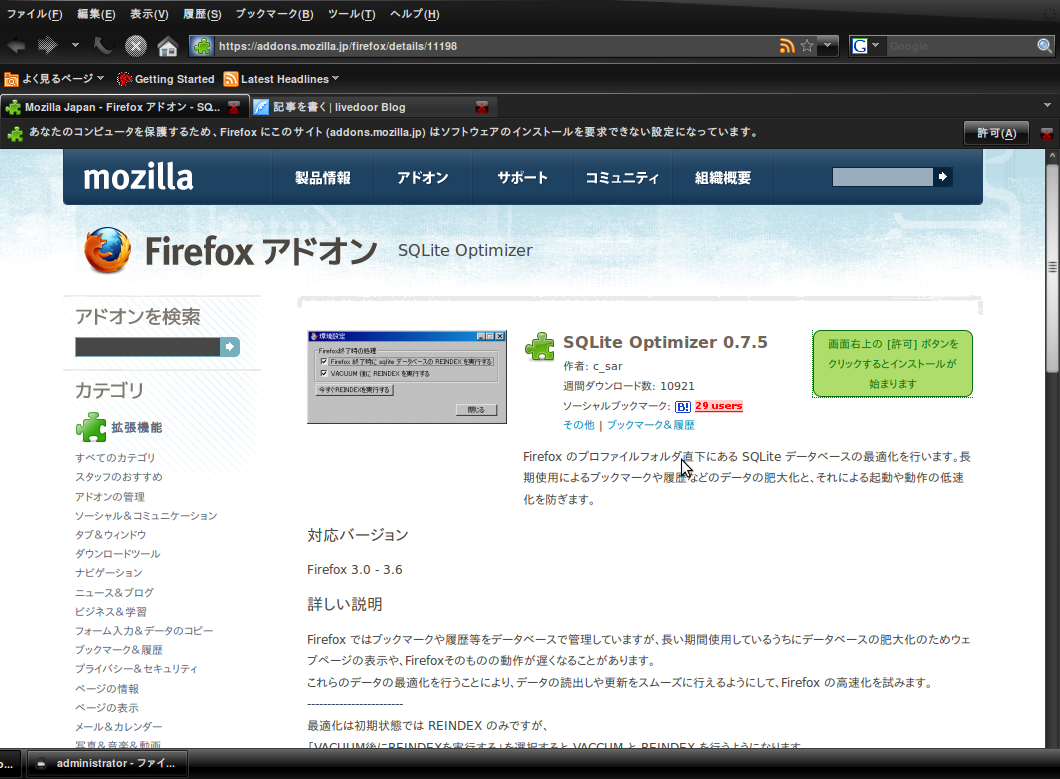Screen dimensions: 1060x779
Task: Open the Hatena Bookmark B! icon
Action: click(683, 407)
